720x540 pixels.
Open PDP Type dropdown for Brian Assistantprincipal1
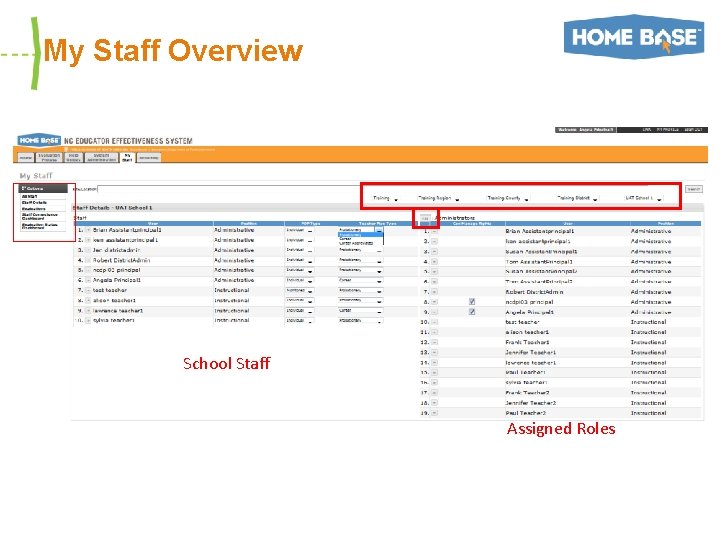(299, 230)
